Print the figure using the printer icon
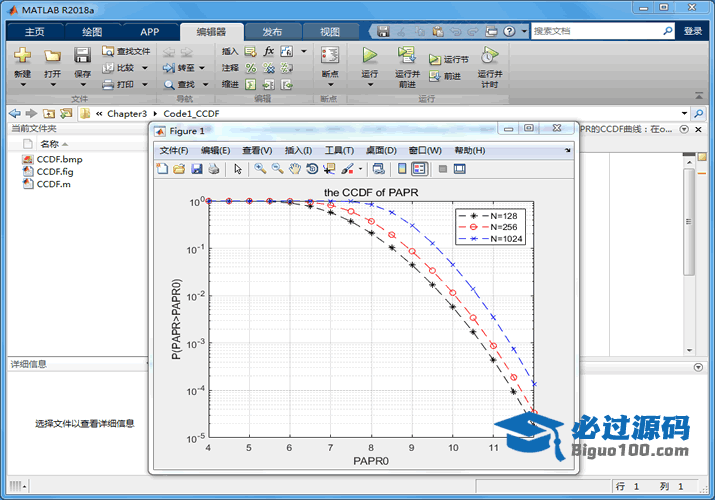Viewport: 715px width, 500px height. [x=213, y=169]
